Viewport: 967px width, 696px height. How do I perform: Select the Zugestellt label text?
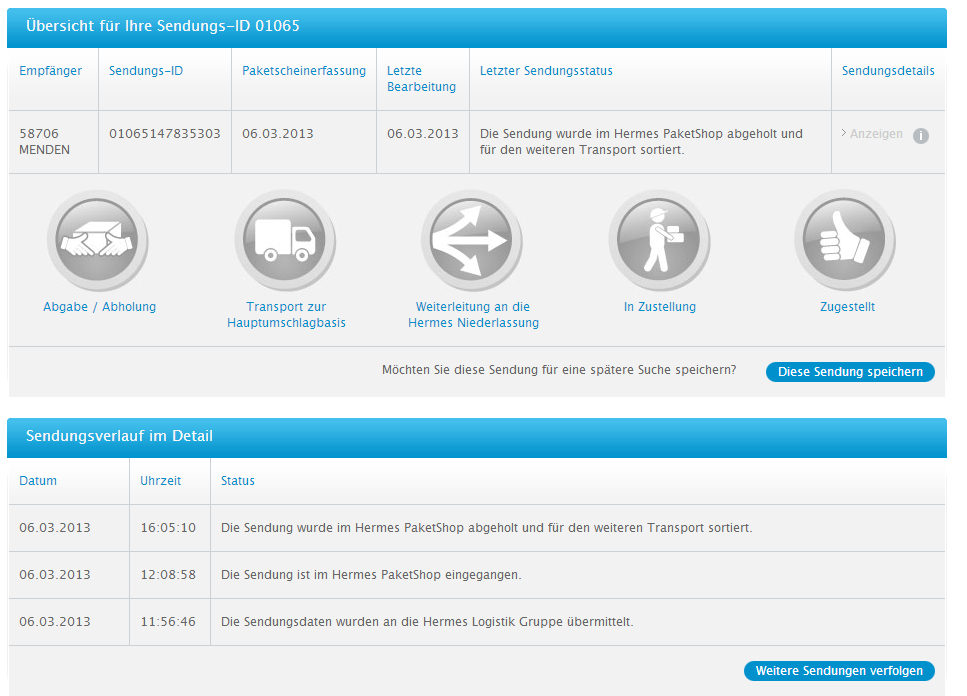[847, 307]
